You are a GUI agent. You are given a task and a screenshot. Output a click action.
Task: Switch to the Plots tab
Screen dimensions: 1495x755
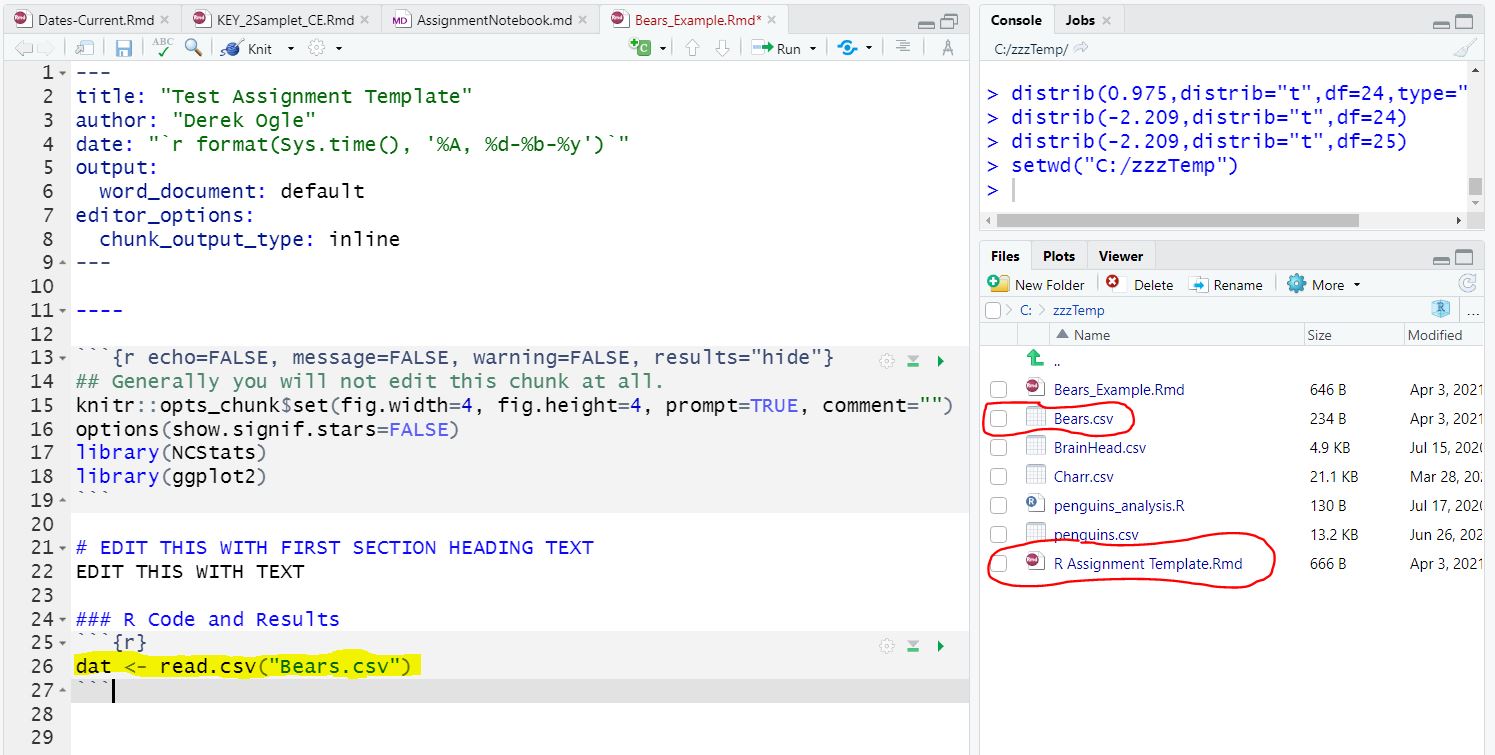[x=1058, y=255]
